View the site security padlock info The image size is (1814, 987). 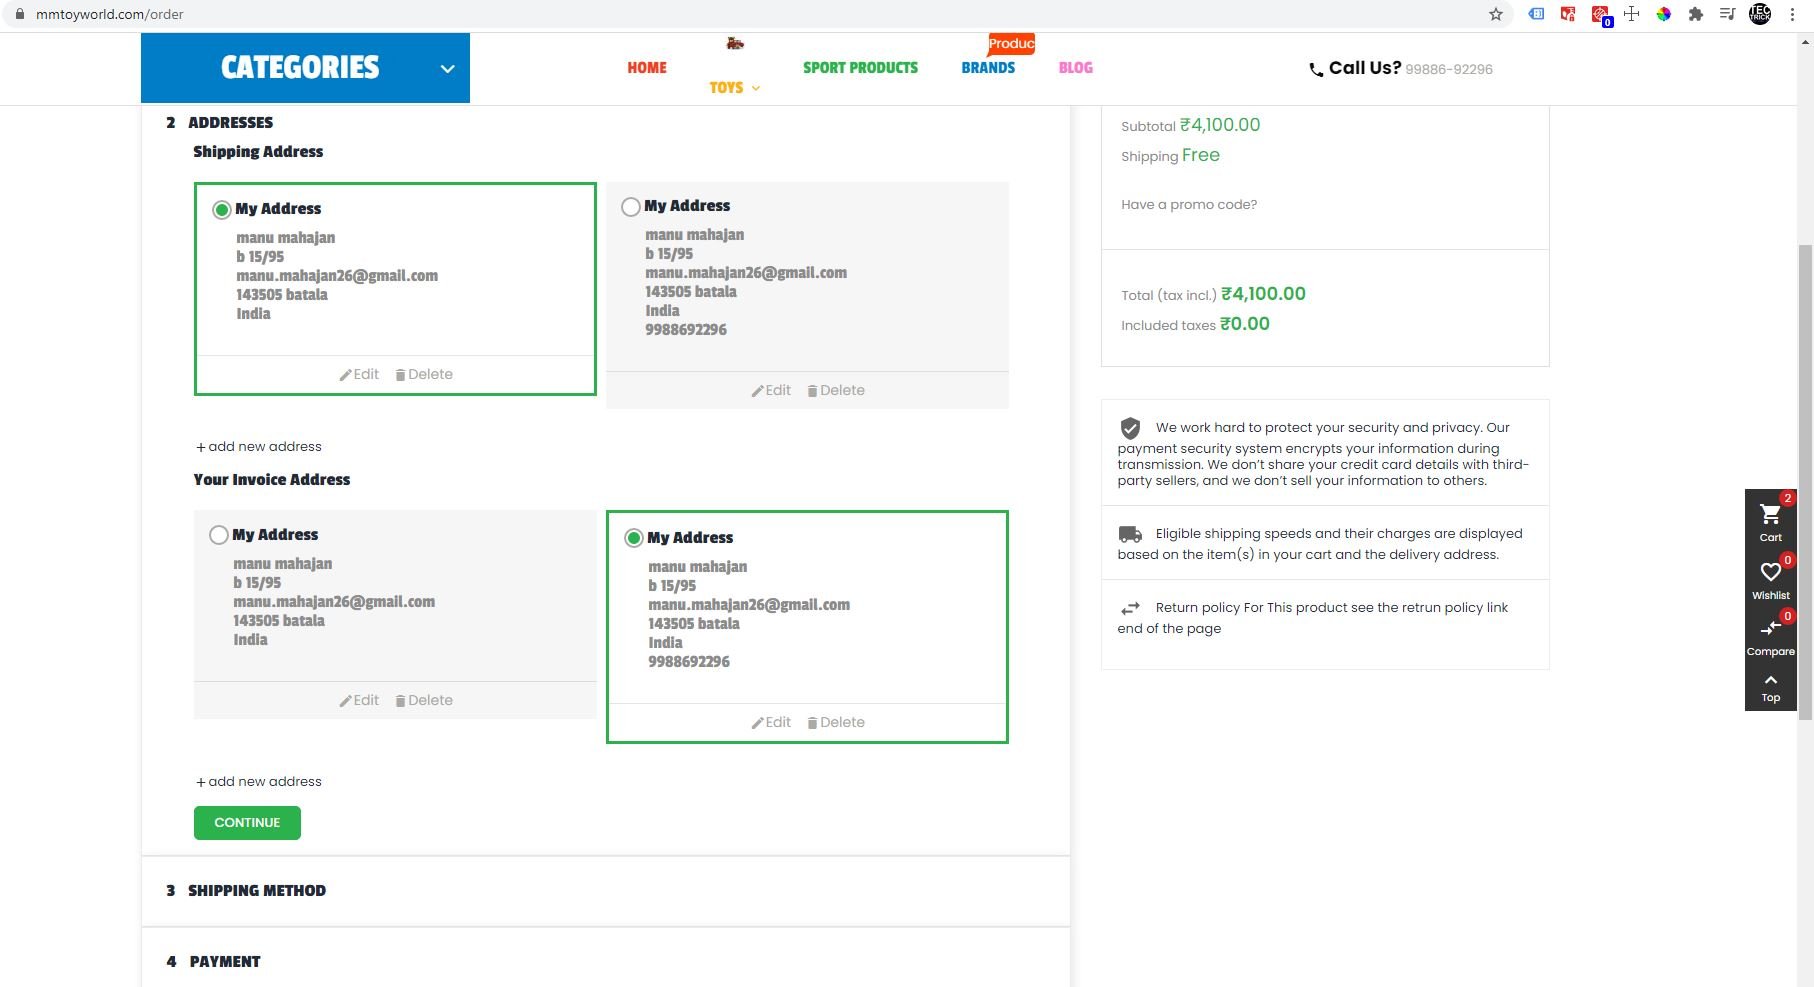pyautogui.click(x=18, y=14)
